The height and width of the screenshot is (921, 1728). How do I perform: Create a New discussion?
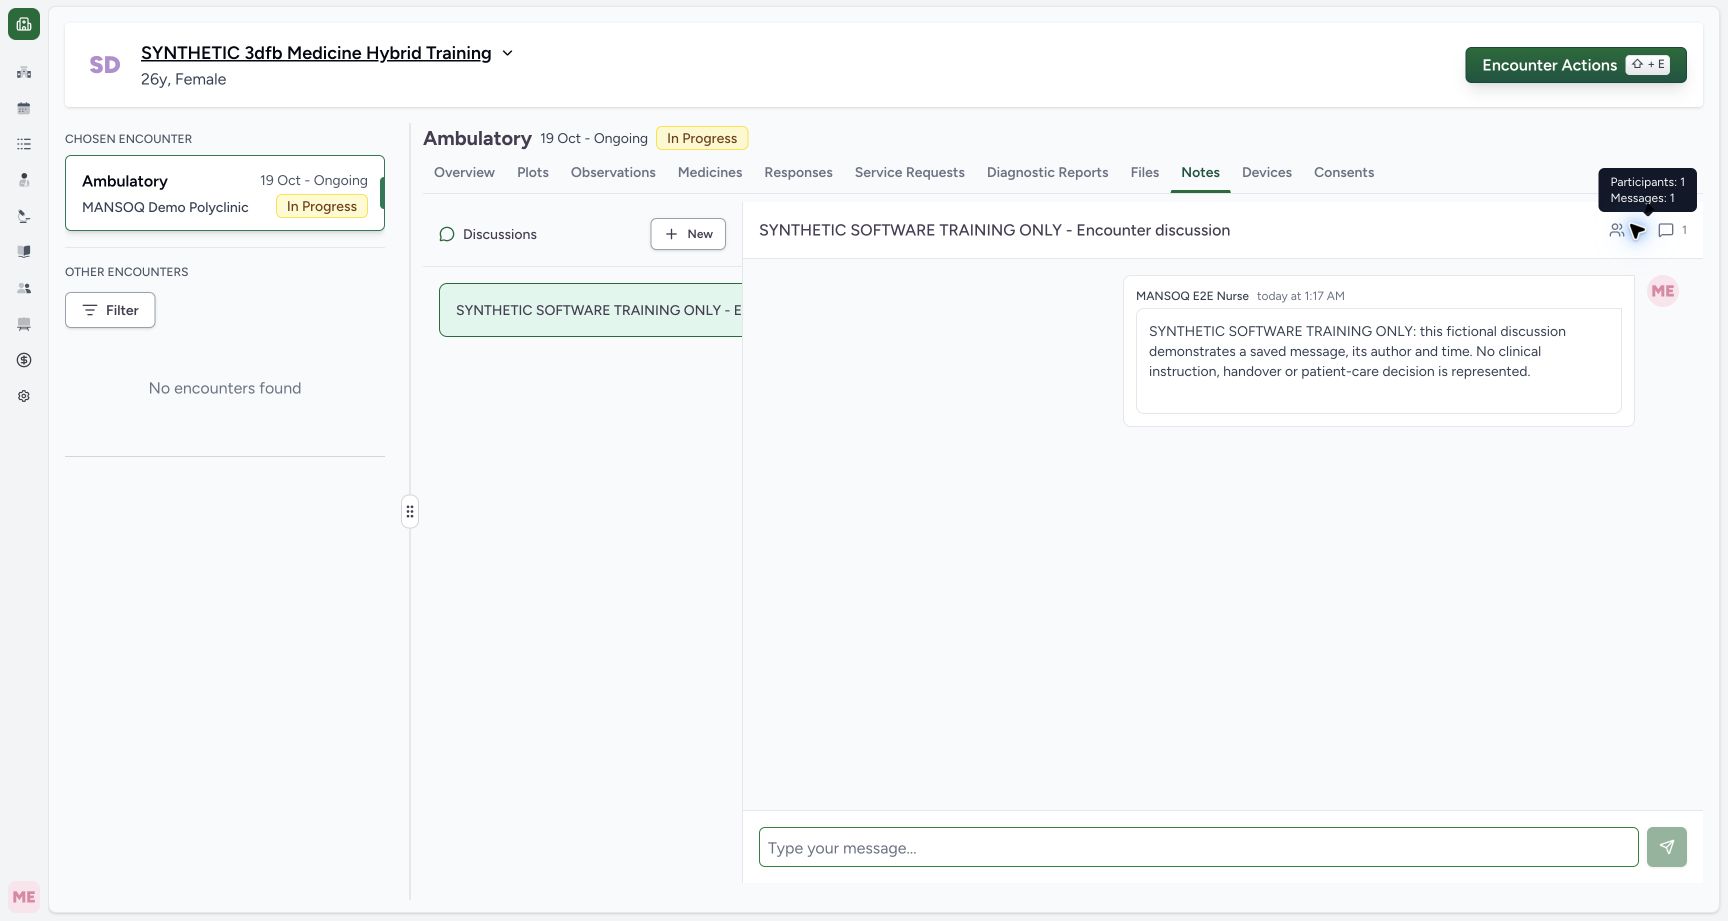(688, 234)
